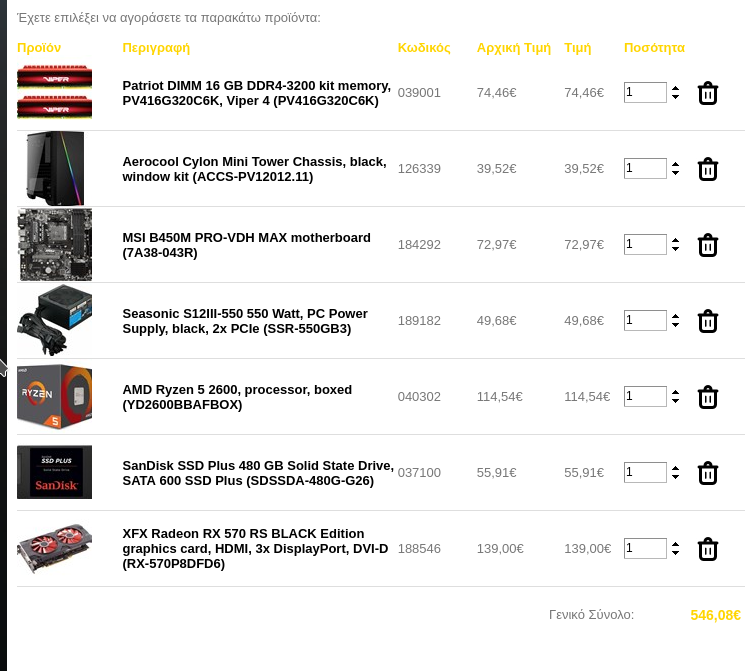Viewport: 750px width, 671px height.
Task: Increase quantity of XFX Radeon RX 570
Action: (x=675, y=545)
